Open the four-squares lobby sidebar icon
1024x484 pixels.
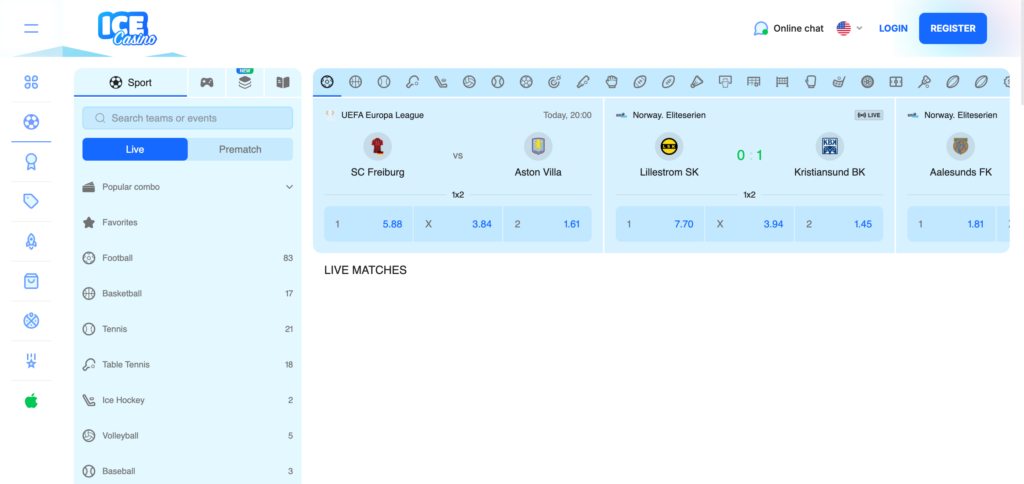[x=31, y=82]
